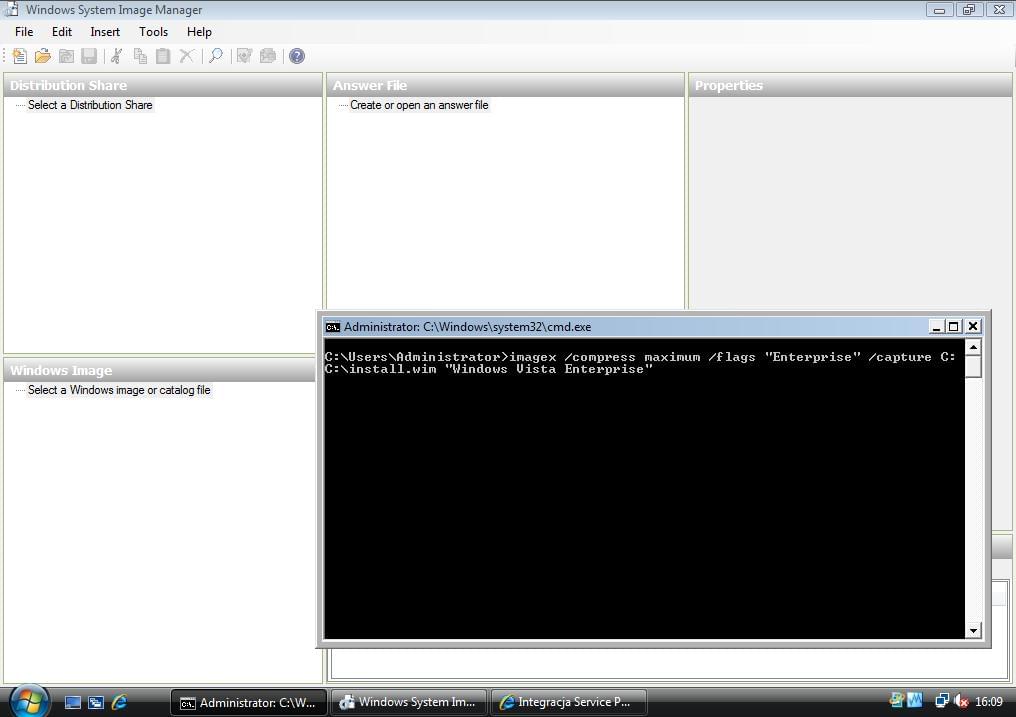Click the Paste clipboard icon in toolbar

(x=163, y=56)
